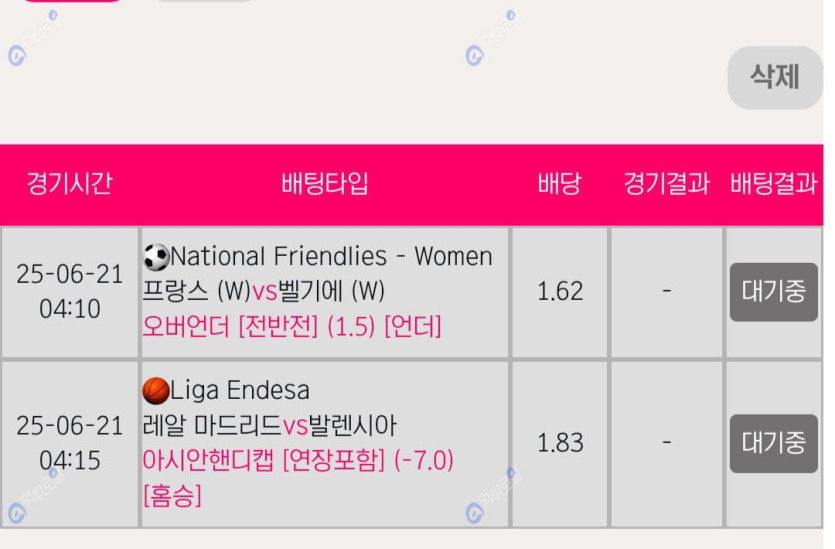Select the 배당 column header
Viewport: 835px width, 549px height.
559,184
